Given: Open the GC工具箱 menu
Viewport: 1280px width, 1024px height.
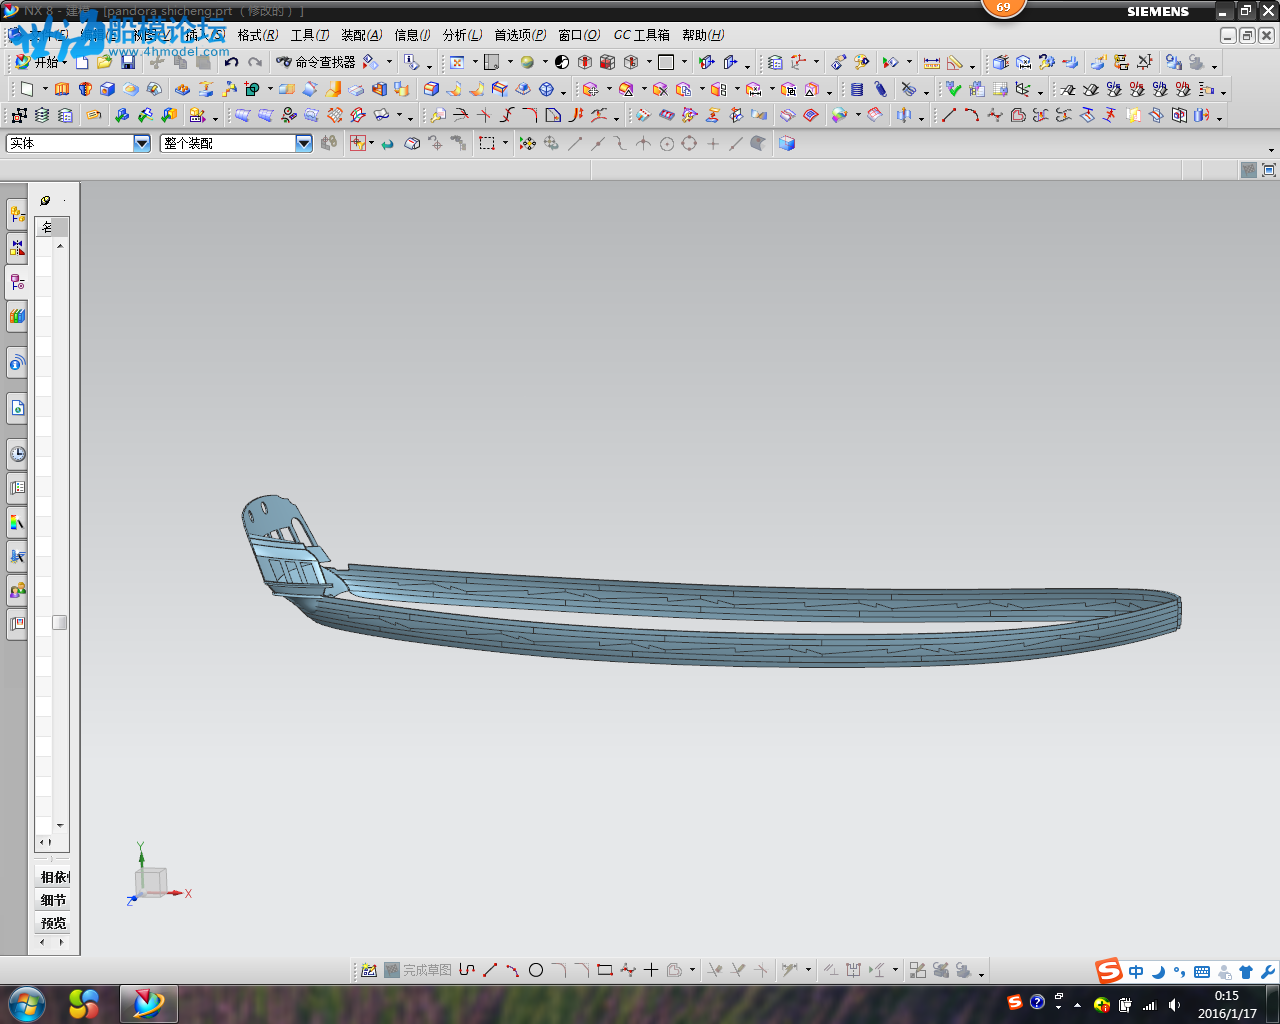Looking at the screenshot, I should (642, 35).
